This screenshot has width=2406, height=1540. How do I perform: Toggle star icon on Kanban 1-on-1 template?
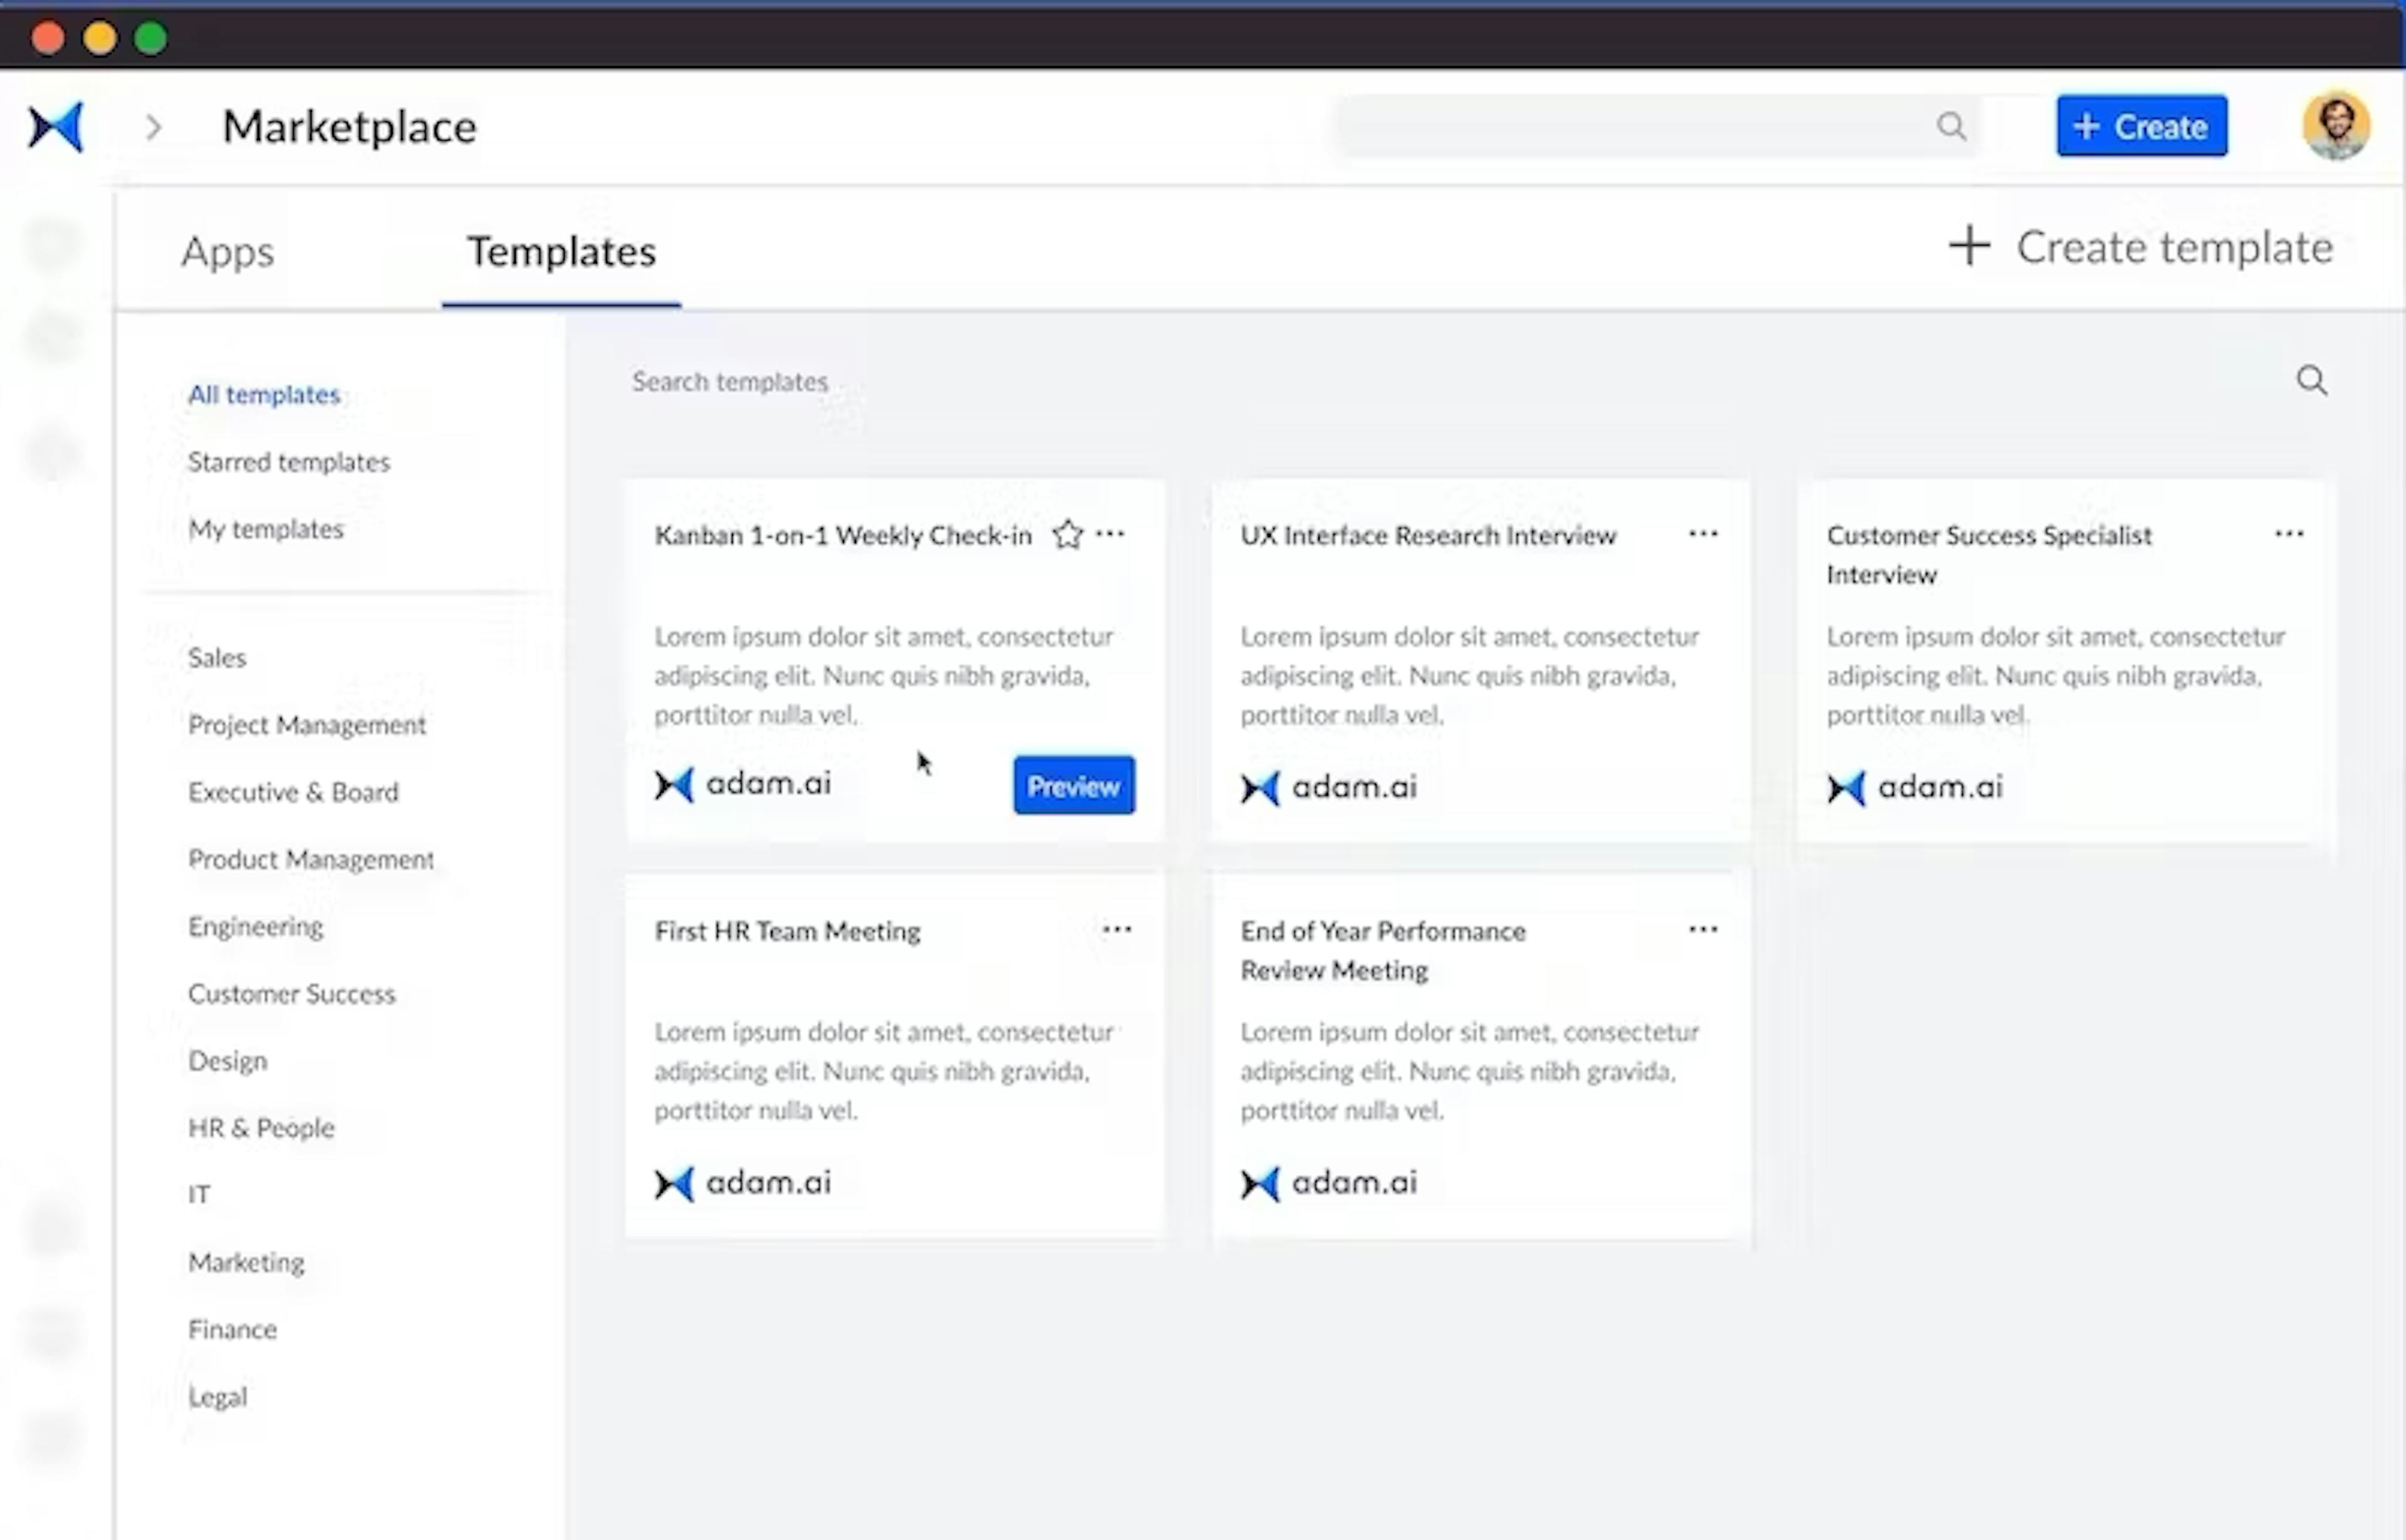pos(1066,535)
